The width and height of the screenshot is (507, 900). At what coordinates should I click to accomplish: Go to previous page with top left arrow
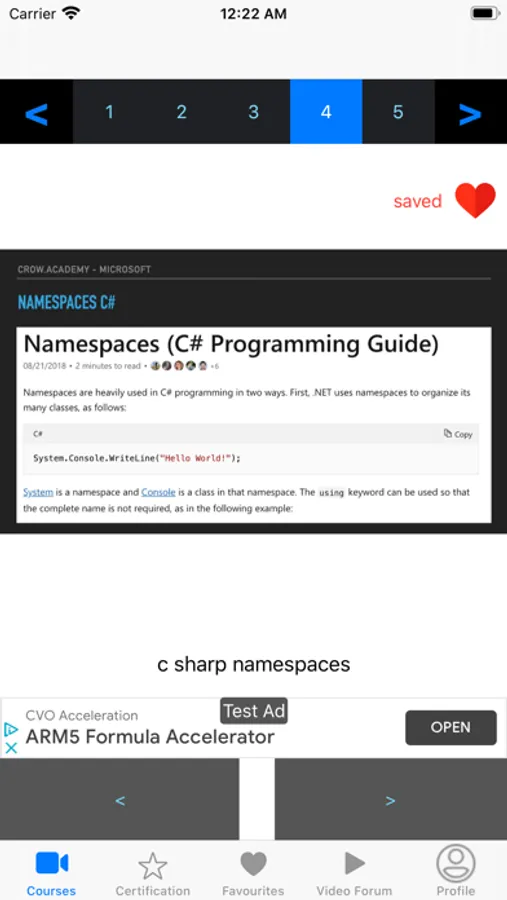[36, 112]
